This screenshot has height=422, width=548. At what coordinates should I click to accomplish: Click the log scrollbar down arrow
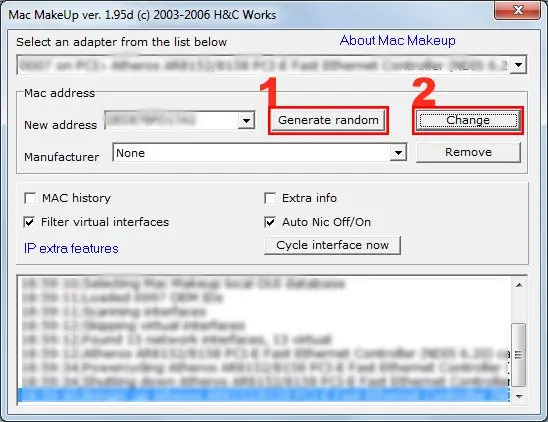pos(519,396)
